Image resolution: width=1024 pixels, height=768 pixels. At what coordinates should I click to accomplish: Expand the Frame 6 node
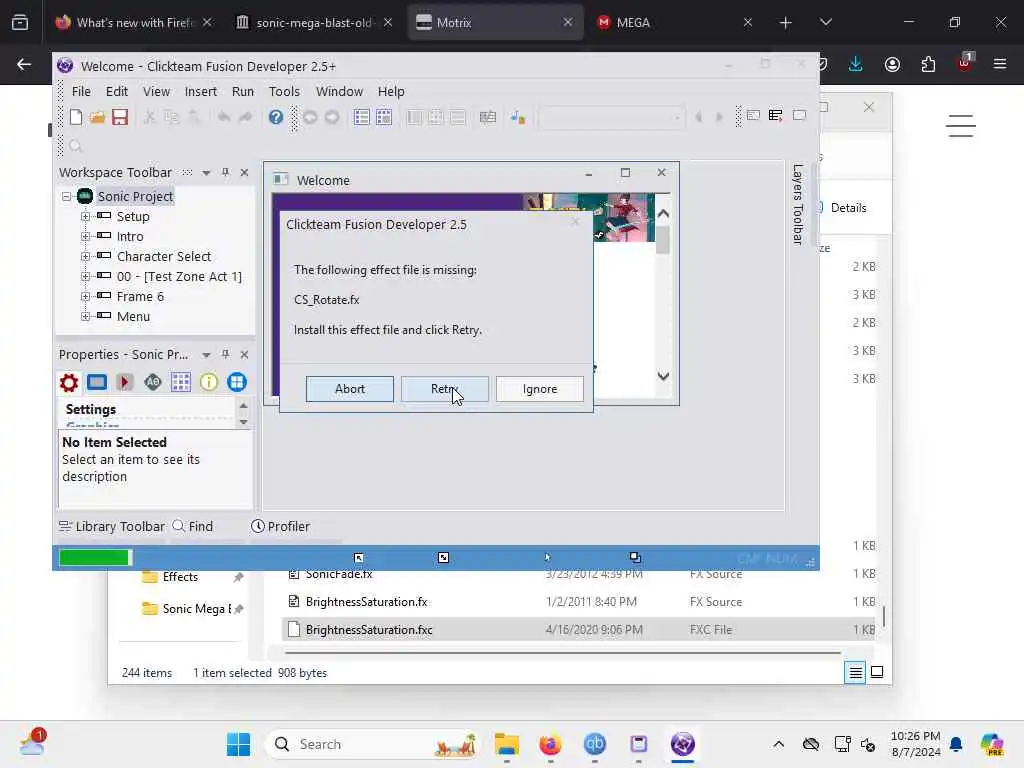pos(86,296)
